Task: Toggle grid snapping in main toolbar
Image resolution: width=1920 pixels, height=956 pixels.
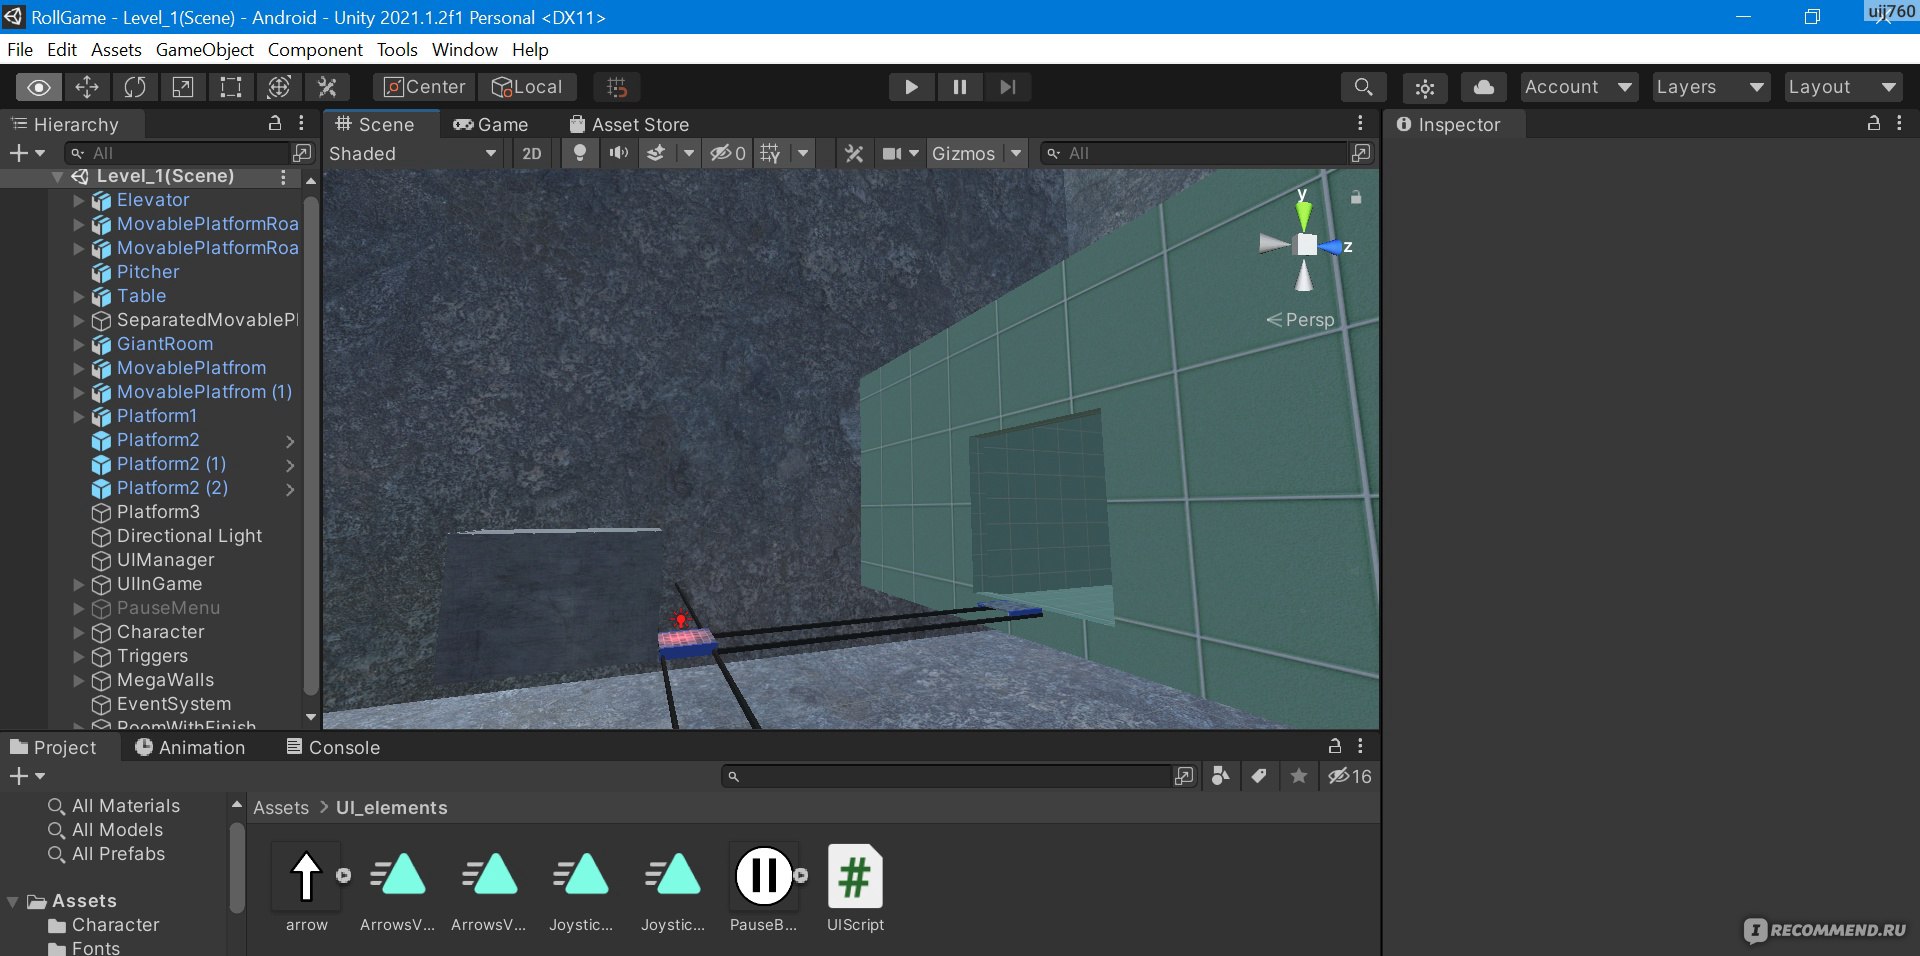Action: 617,87
